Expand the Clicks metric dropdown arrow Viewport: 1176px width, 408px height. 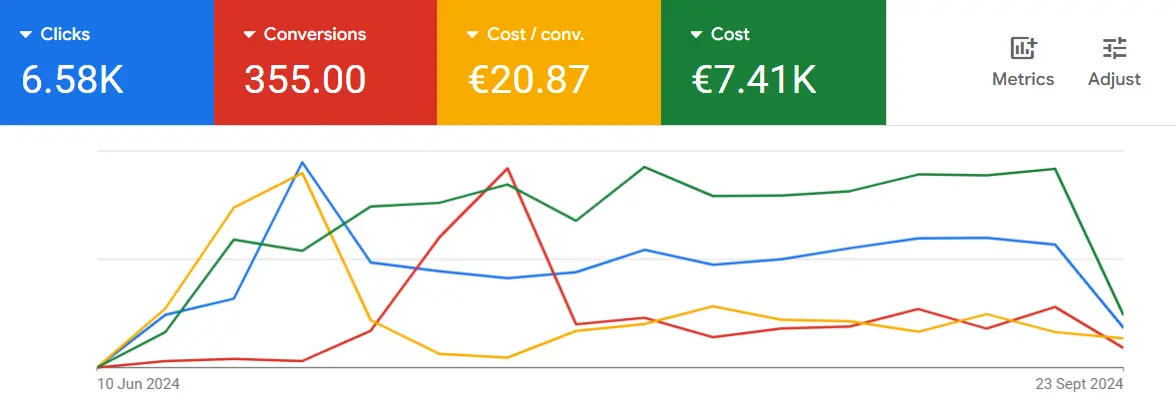pos(26,35)
